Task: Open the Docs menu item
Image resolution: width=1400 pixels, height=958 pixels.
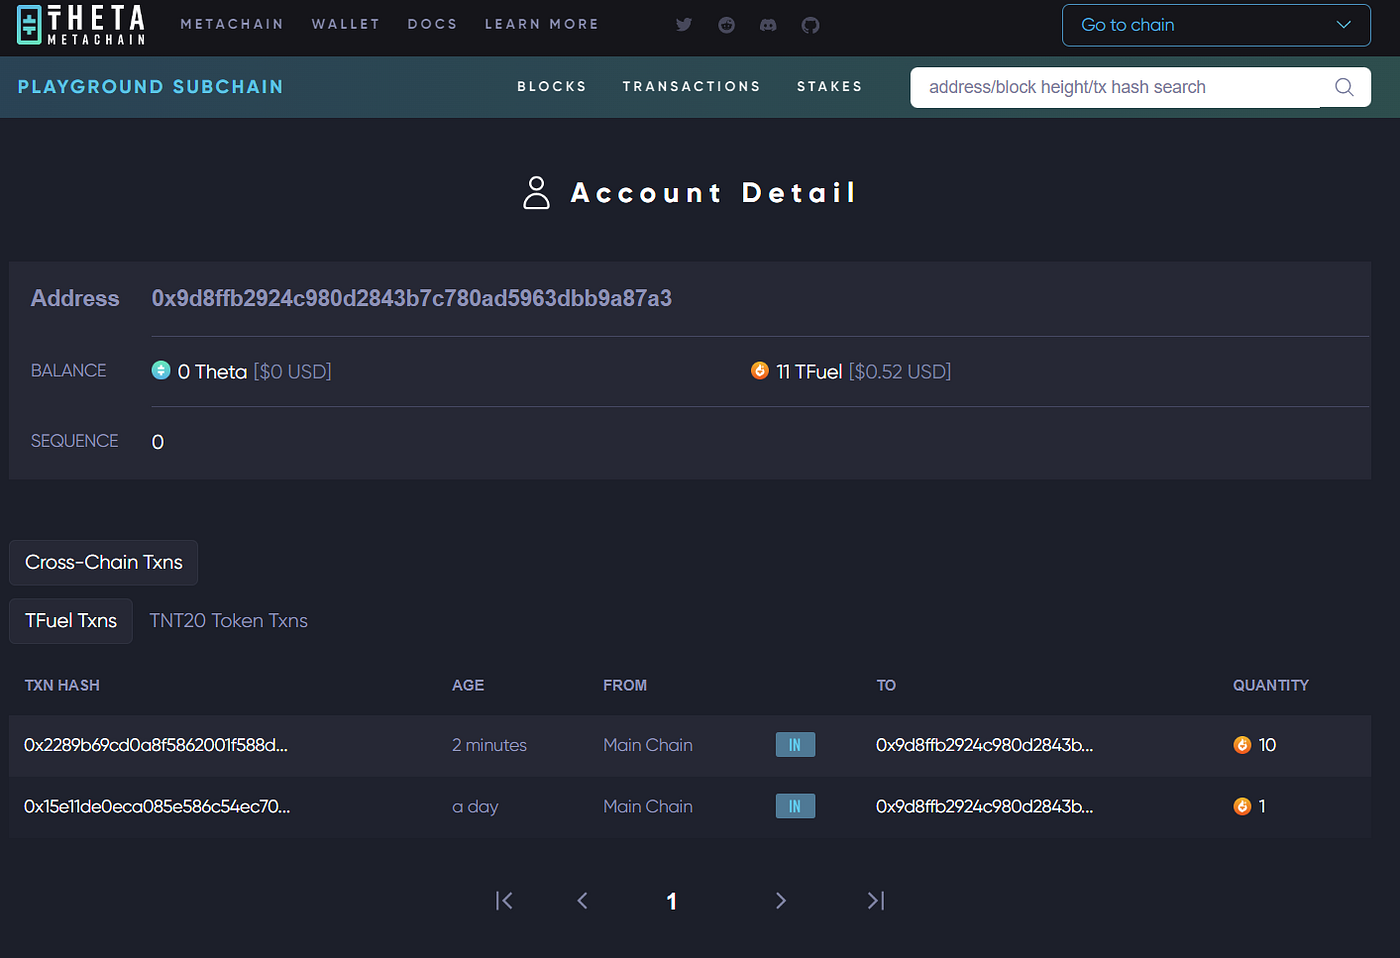Action: point(432,24)
